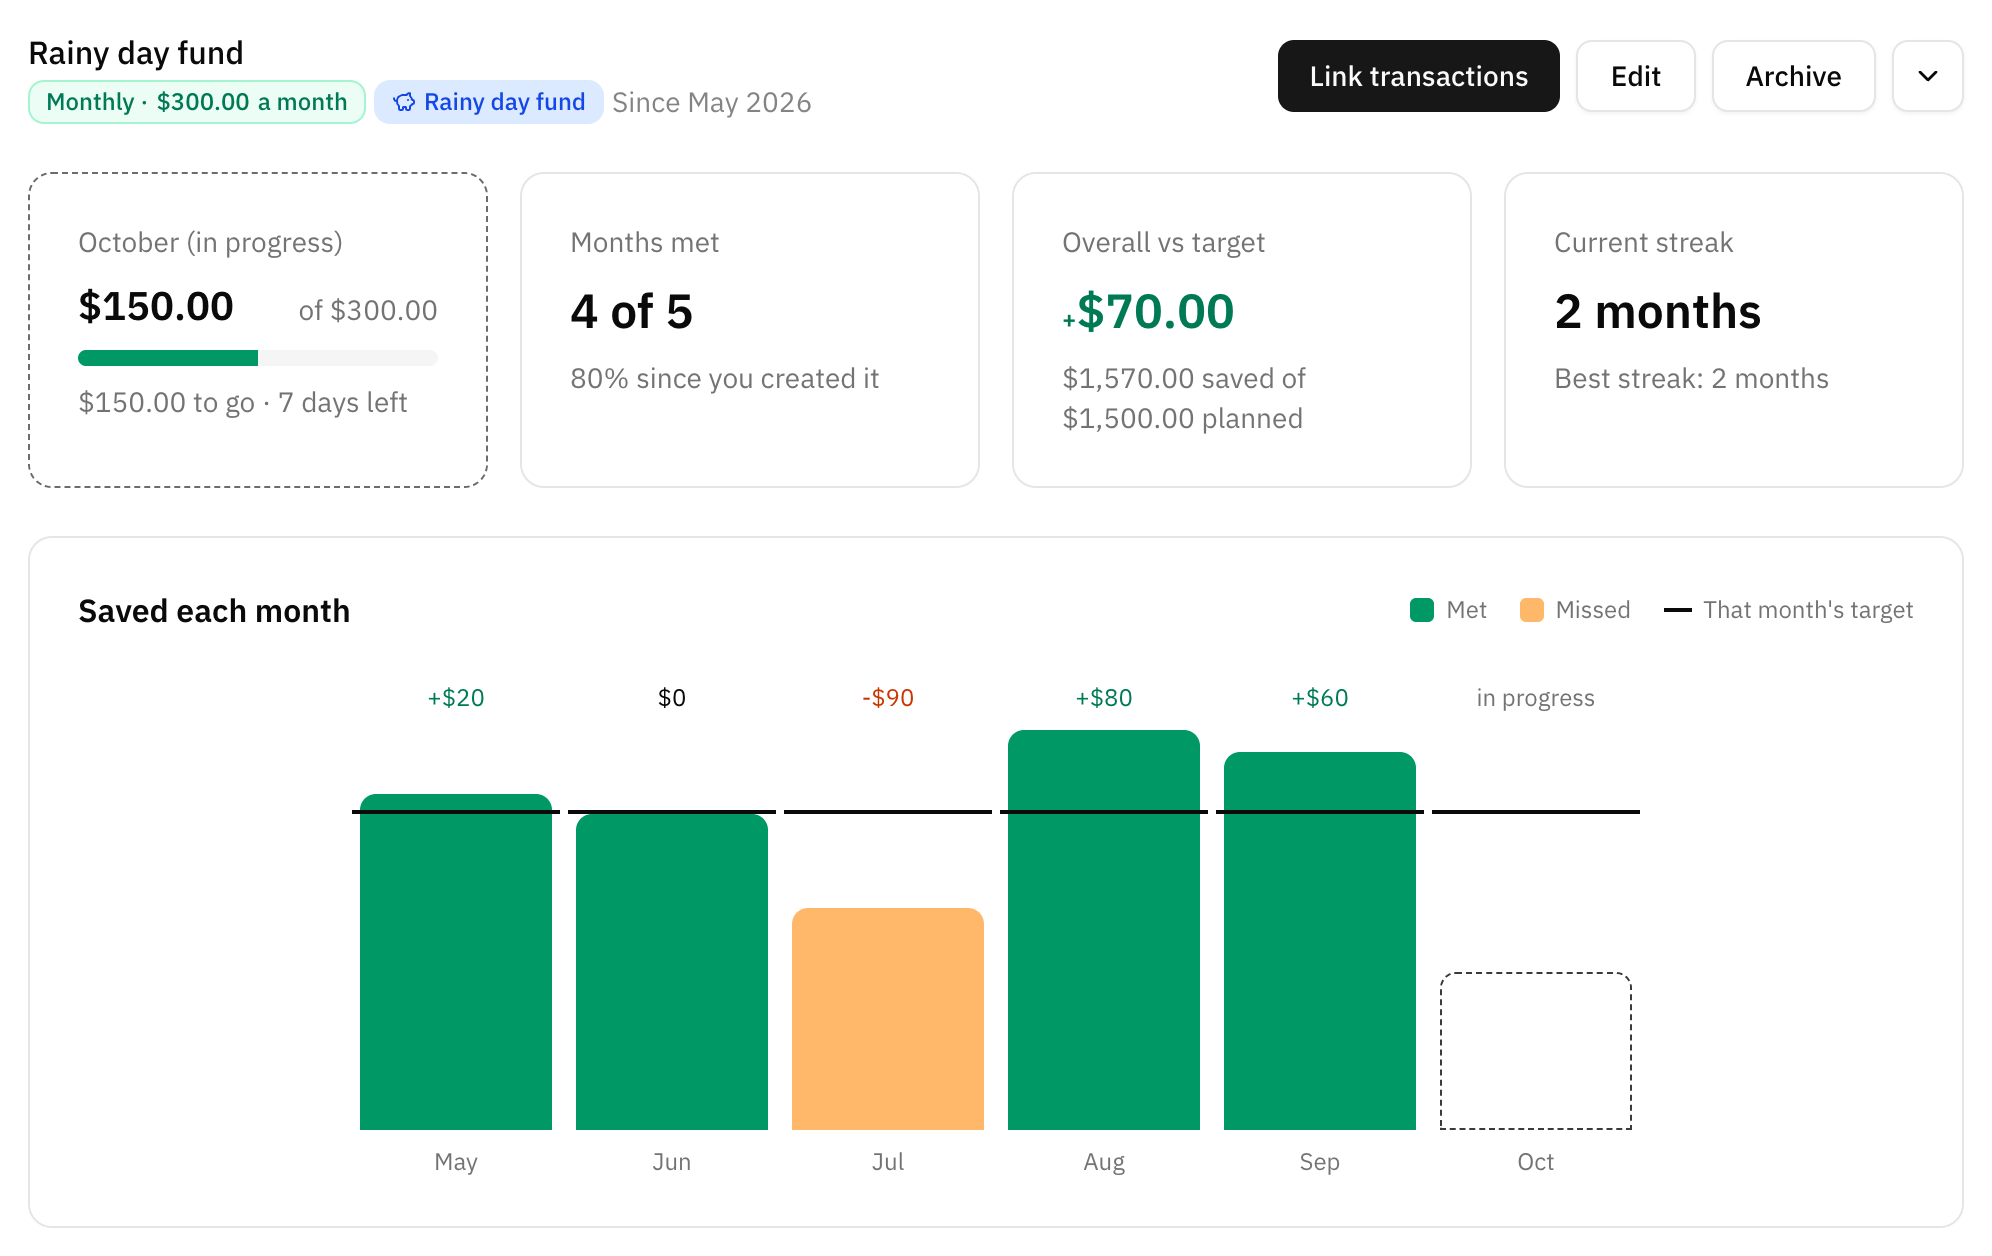The height and width of the screenshot is (1256, 1992).
Task: Click the 80% since you created it text
Action: [724, 378]
